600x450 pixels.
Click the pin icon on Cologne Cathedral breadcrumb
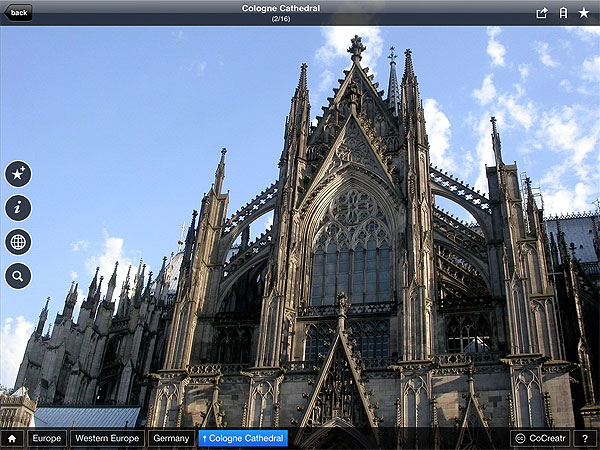[205, 438]
